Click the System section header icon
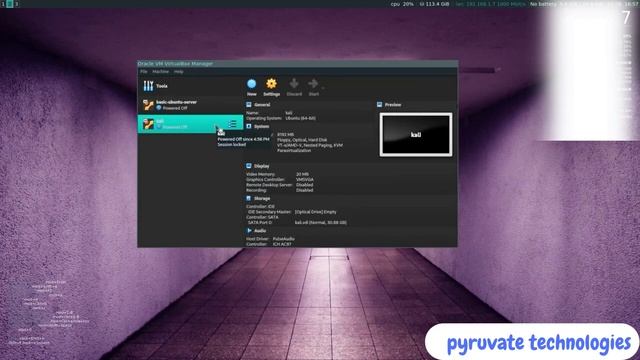This screenshot has width=640, height=360. pos(249,126)
